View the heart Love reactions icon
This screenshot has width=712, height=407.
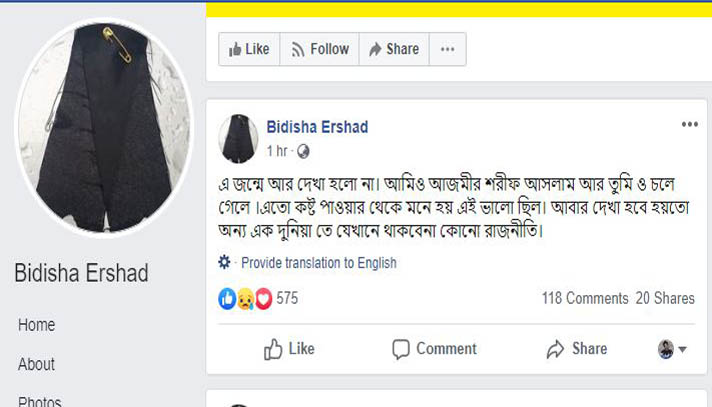pyautogui.click(x=263, y=299)
